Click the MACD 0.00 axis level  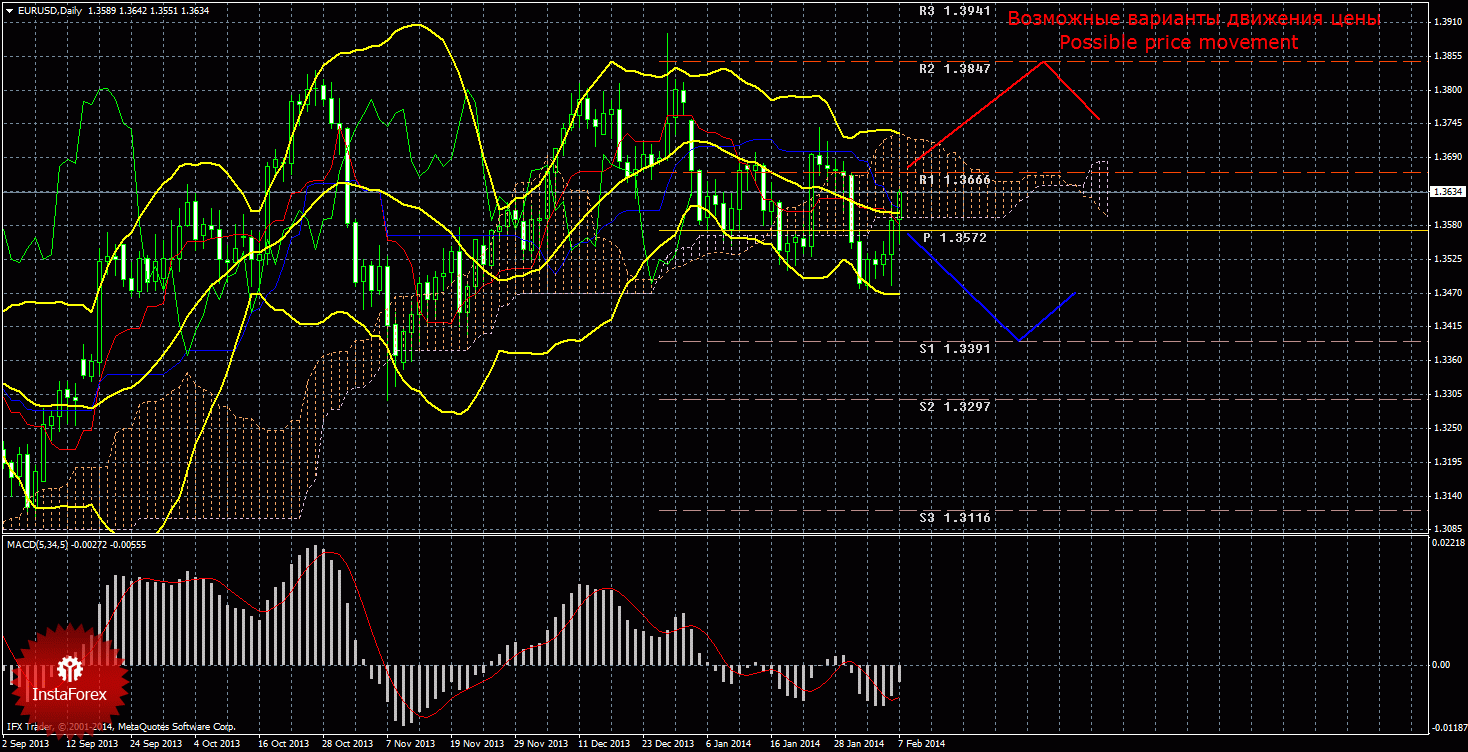click(x=1442, y=665)
